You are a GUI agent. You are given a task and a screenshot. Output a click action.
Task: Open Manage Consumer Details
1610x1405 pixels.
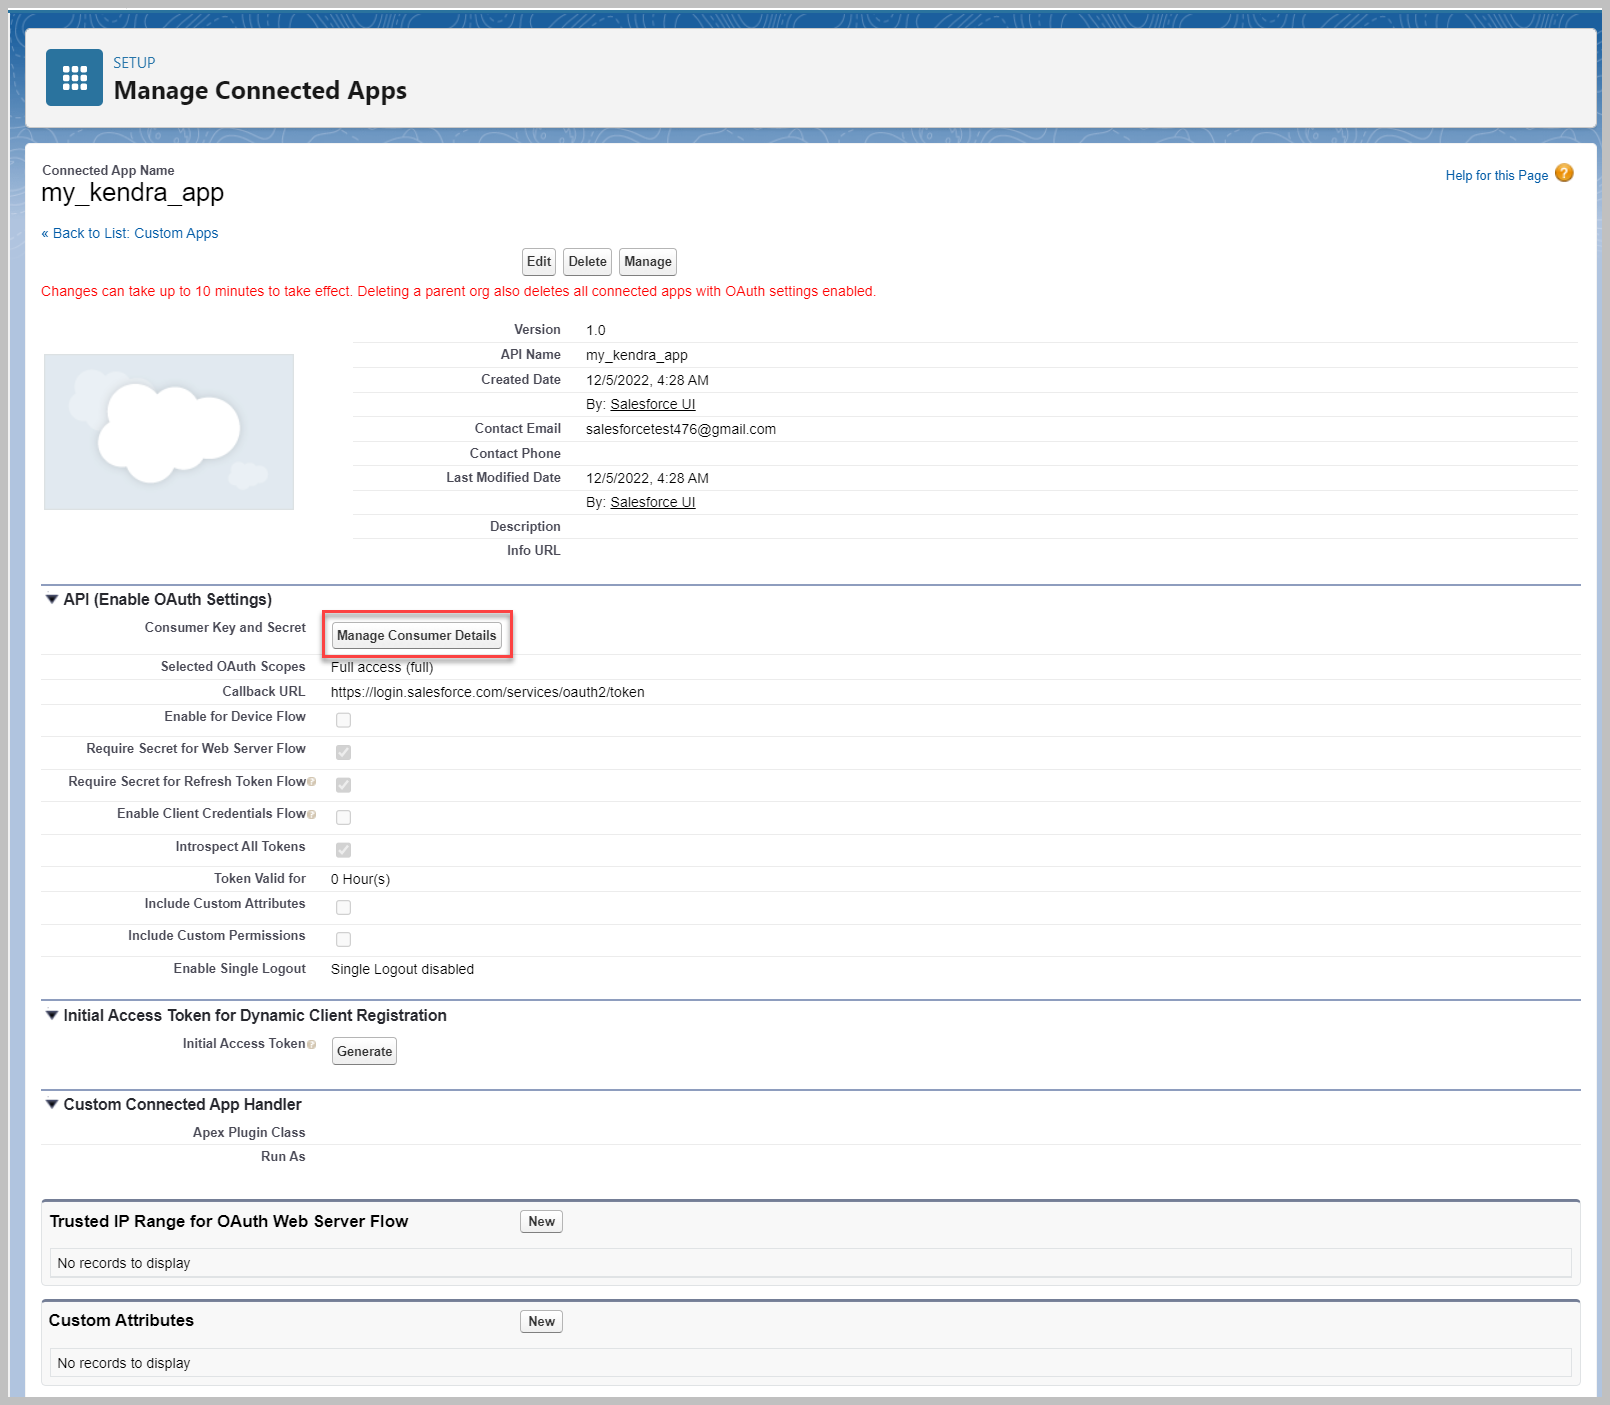click(417, 635)
